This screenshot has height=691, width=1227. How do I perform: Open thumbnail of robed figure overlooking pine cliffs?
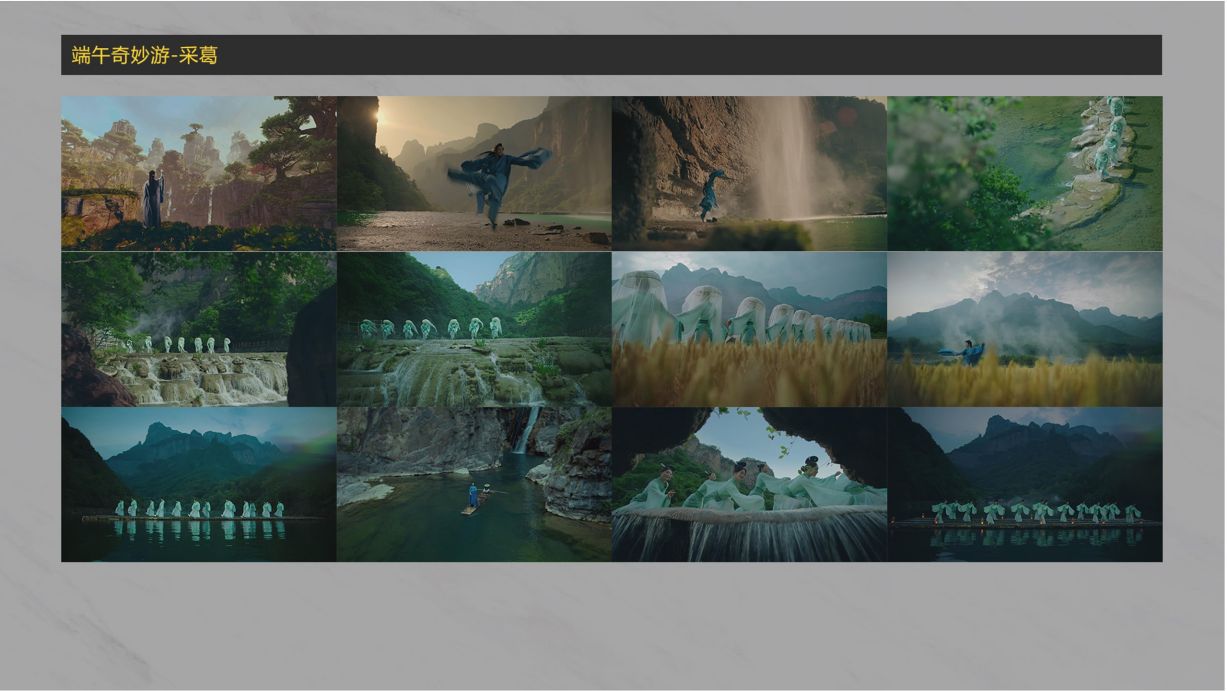(x=199, y=173)
